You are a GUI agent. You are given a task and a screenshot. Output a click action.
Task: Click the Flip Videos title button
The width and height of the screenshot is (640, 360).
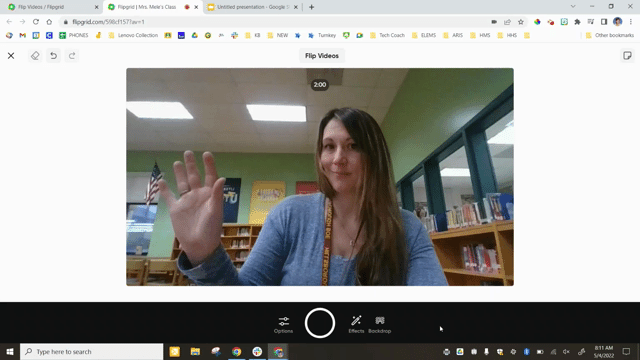point(322,56)
